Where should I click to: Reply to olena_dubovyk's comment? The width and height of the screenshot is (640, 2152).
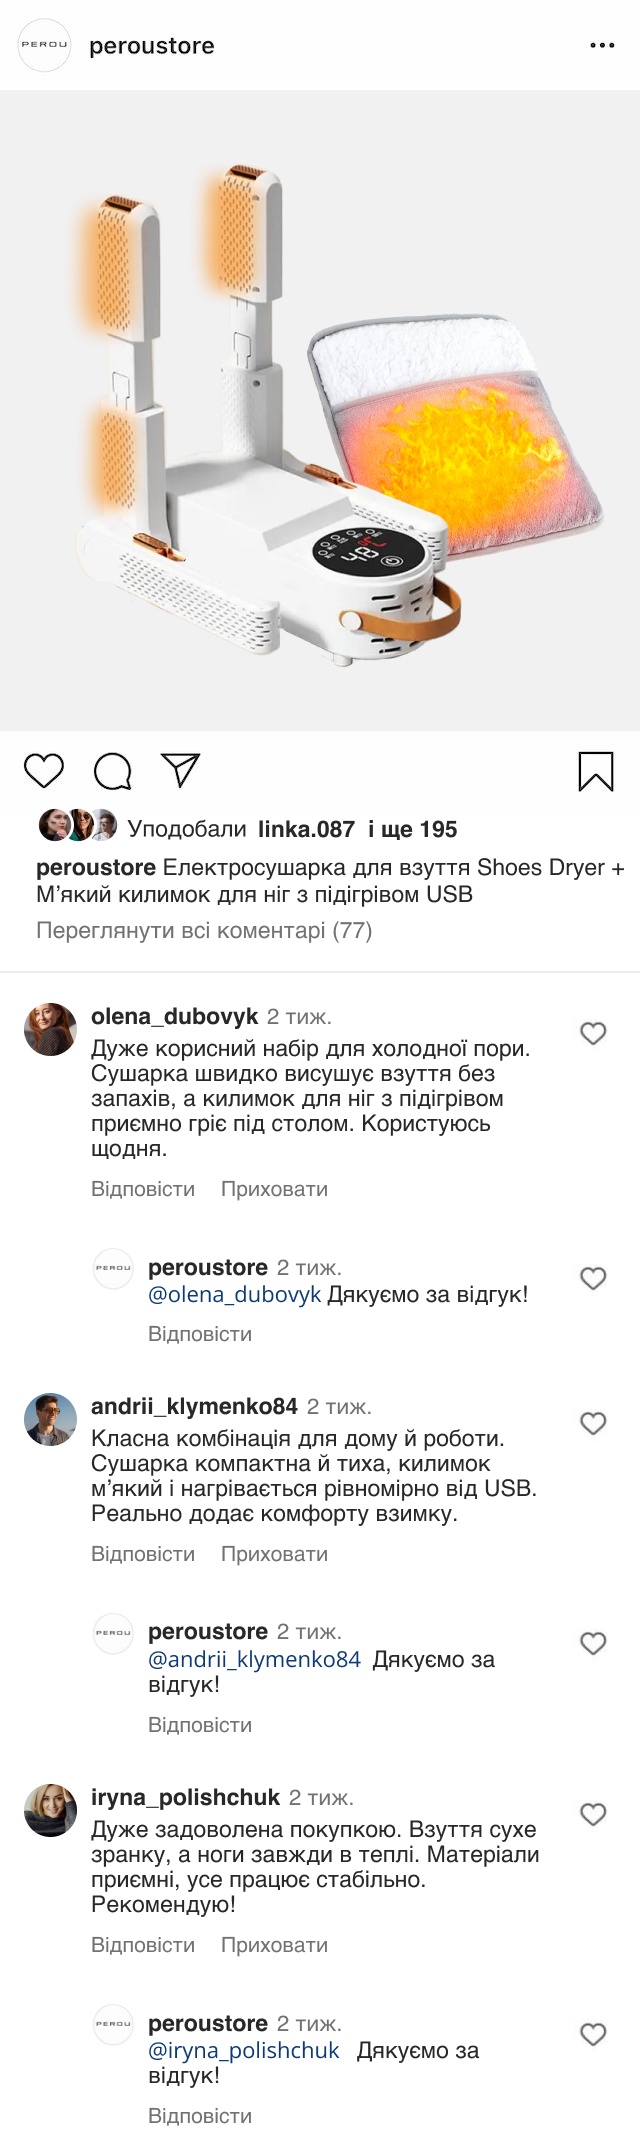(x=143, y=1189)
